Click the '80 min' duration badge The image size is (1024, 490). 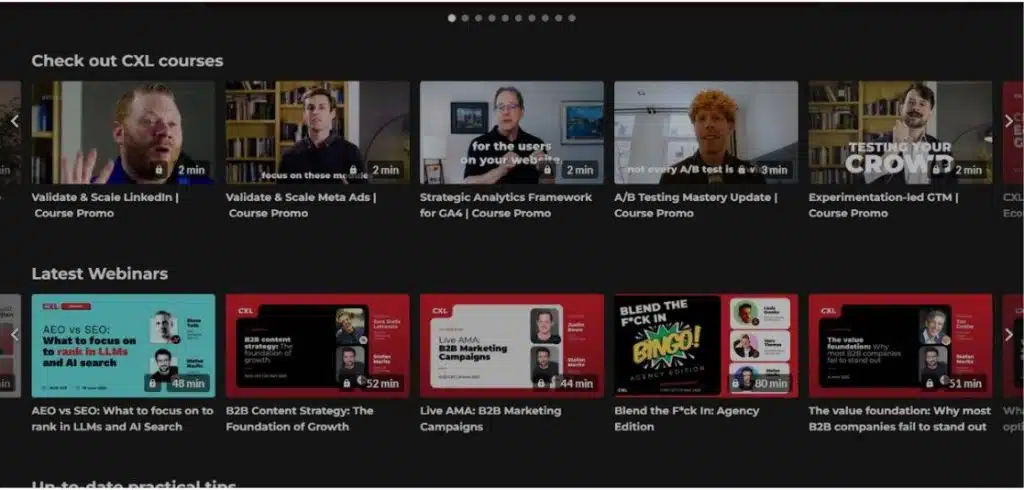point(771,384)
